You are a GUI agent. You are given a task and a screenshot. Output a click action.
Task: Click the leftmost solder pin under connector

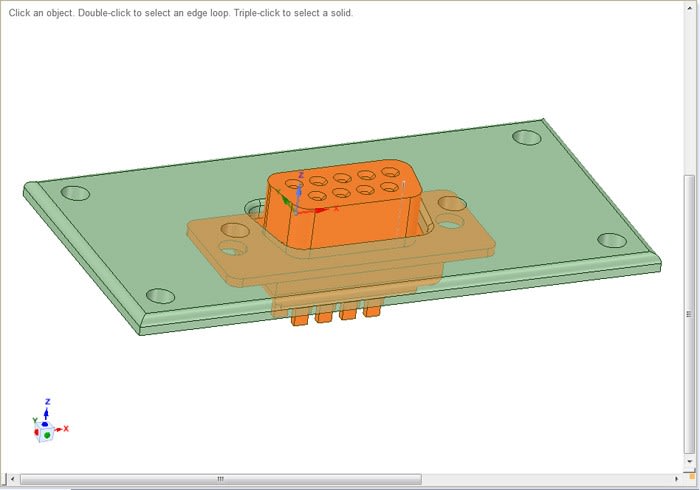pos(299,317)
